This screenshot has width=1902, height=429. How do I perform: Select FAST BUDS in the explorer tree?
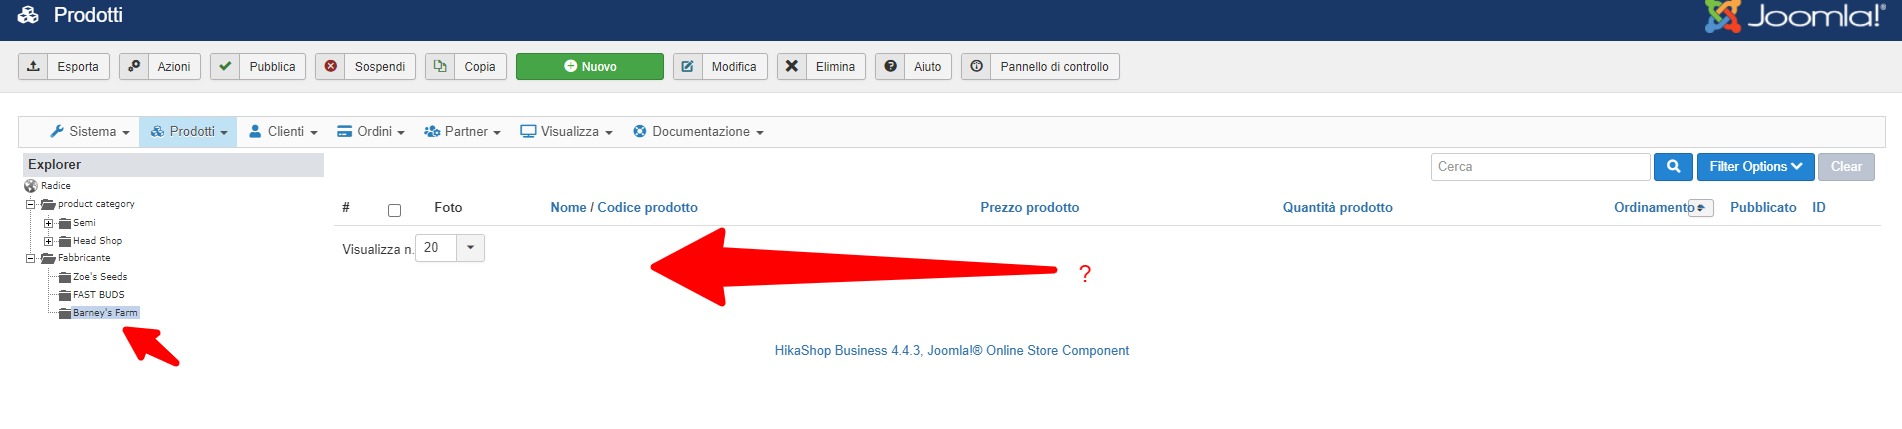tap(98, 295)
